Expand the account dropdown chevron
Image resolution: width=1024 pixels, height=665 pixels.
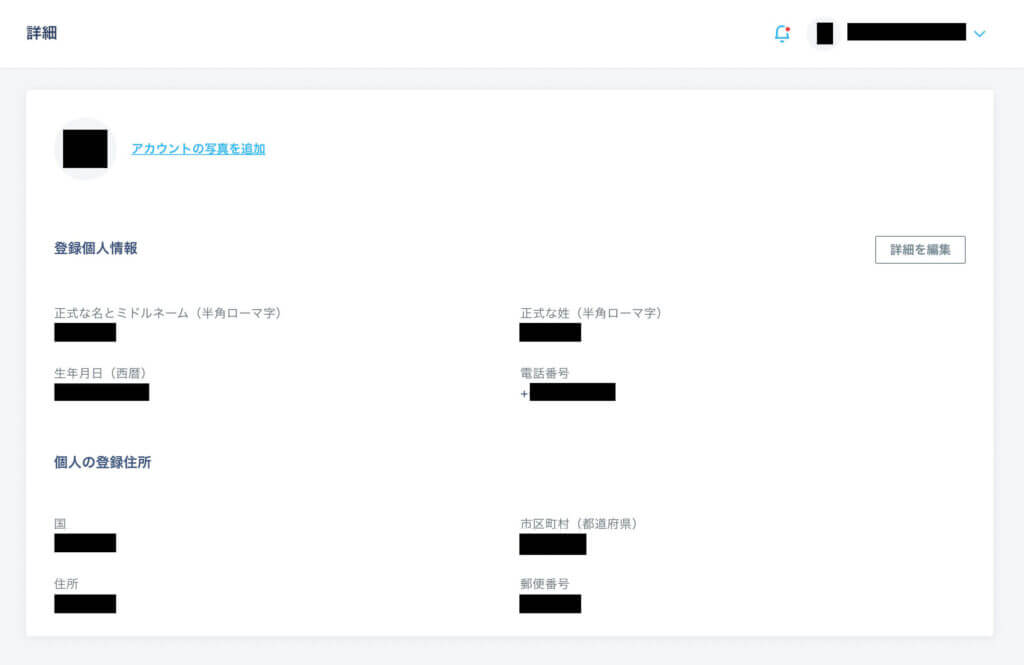(x=979, y=33)
